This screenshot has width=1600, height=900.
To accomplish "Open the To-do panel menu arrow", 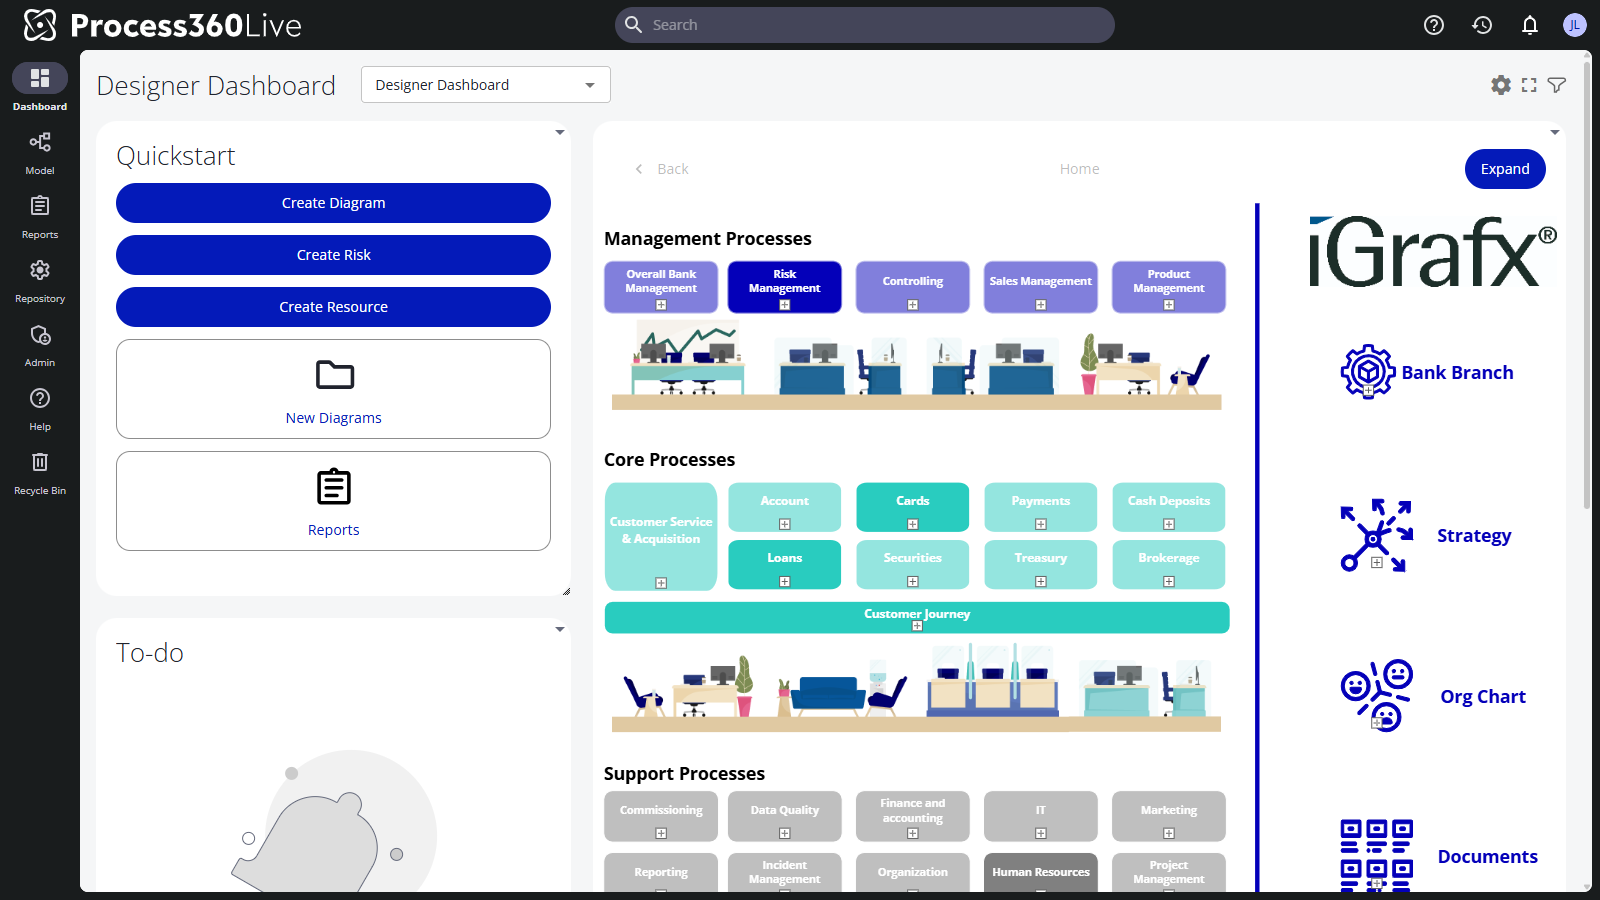I will click(560, 629).
